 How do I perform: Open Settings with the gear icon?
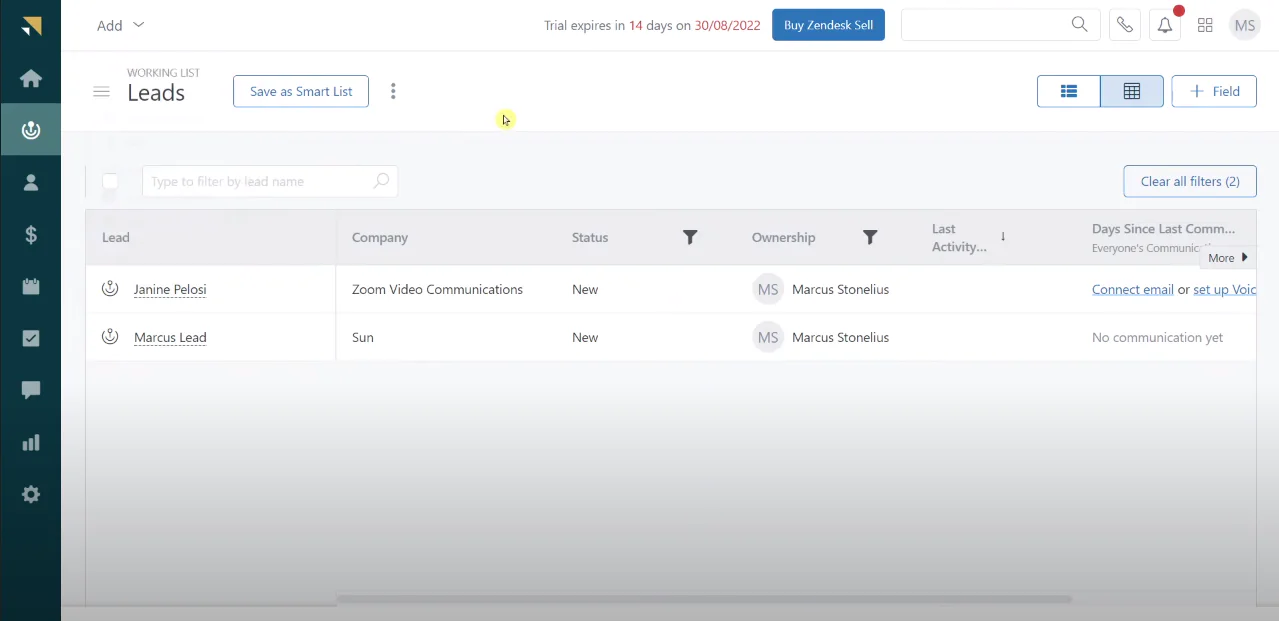30,494
